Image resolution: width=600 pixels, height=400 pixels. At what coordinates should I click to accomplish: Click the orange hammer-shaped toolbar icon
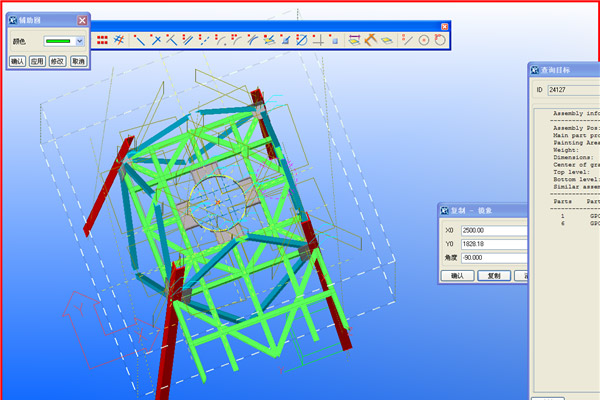tap(369, 40)
